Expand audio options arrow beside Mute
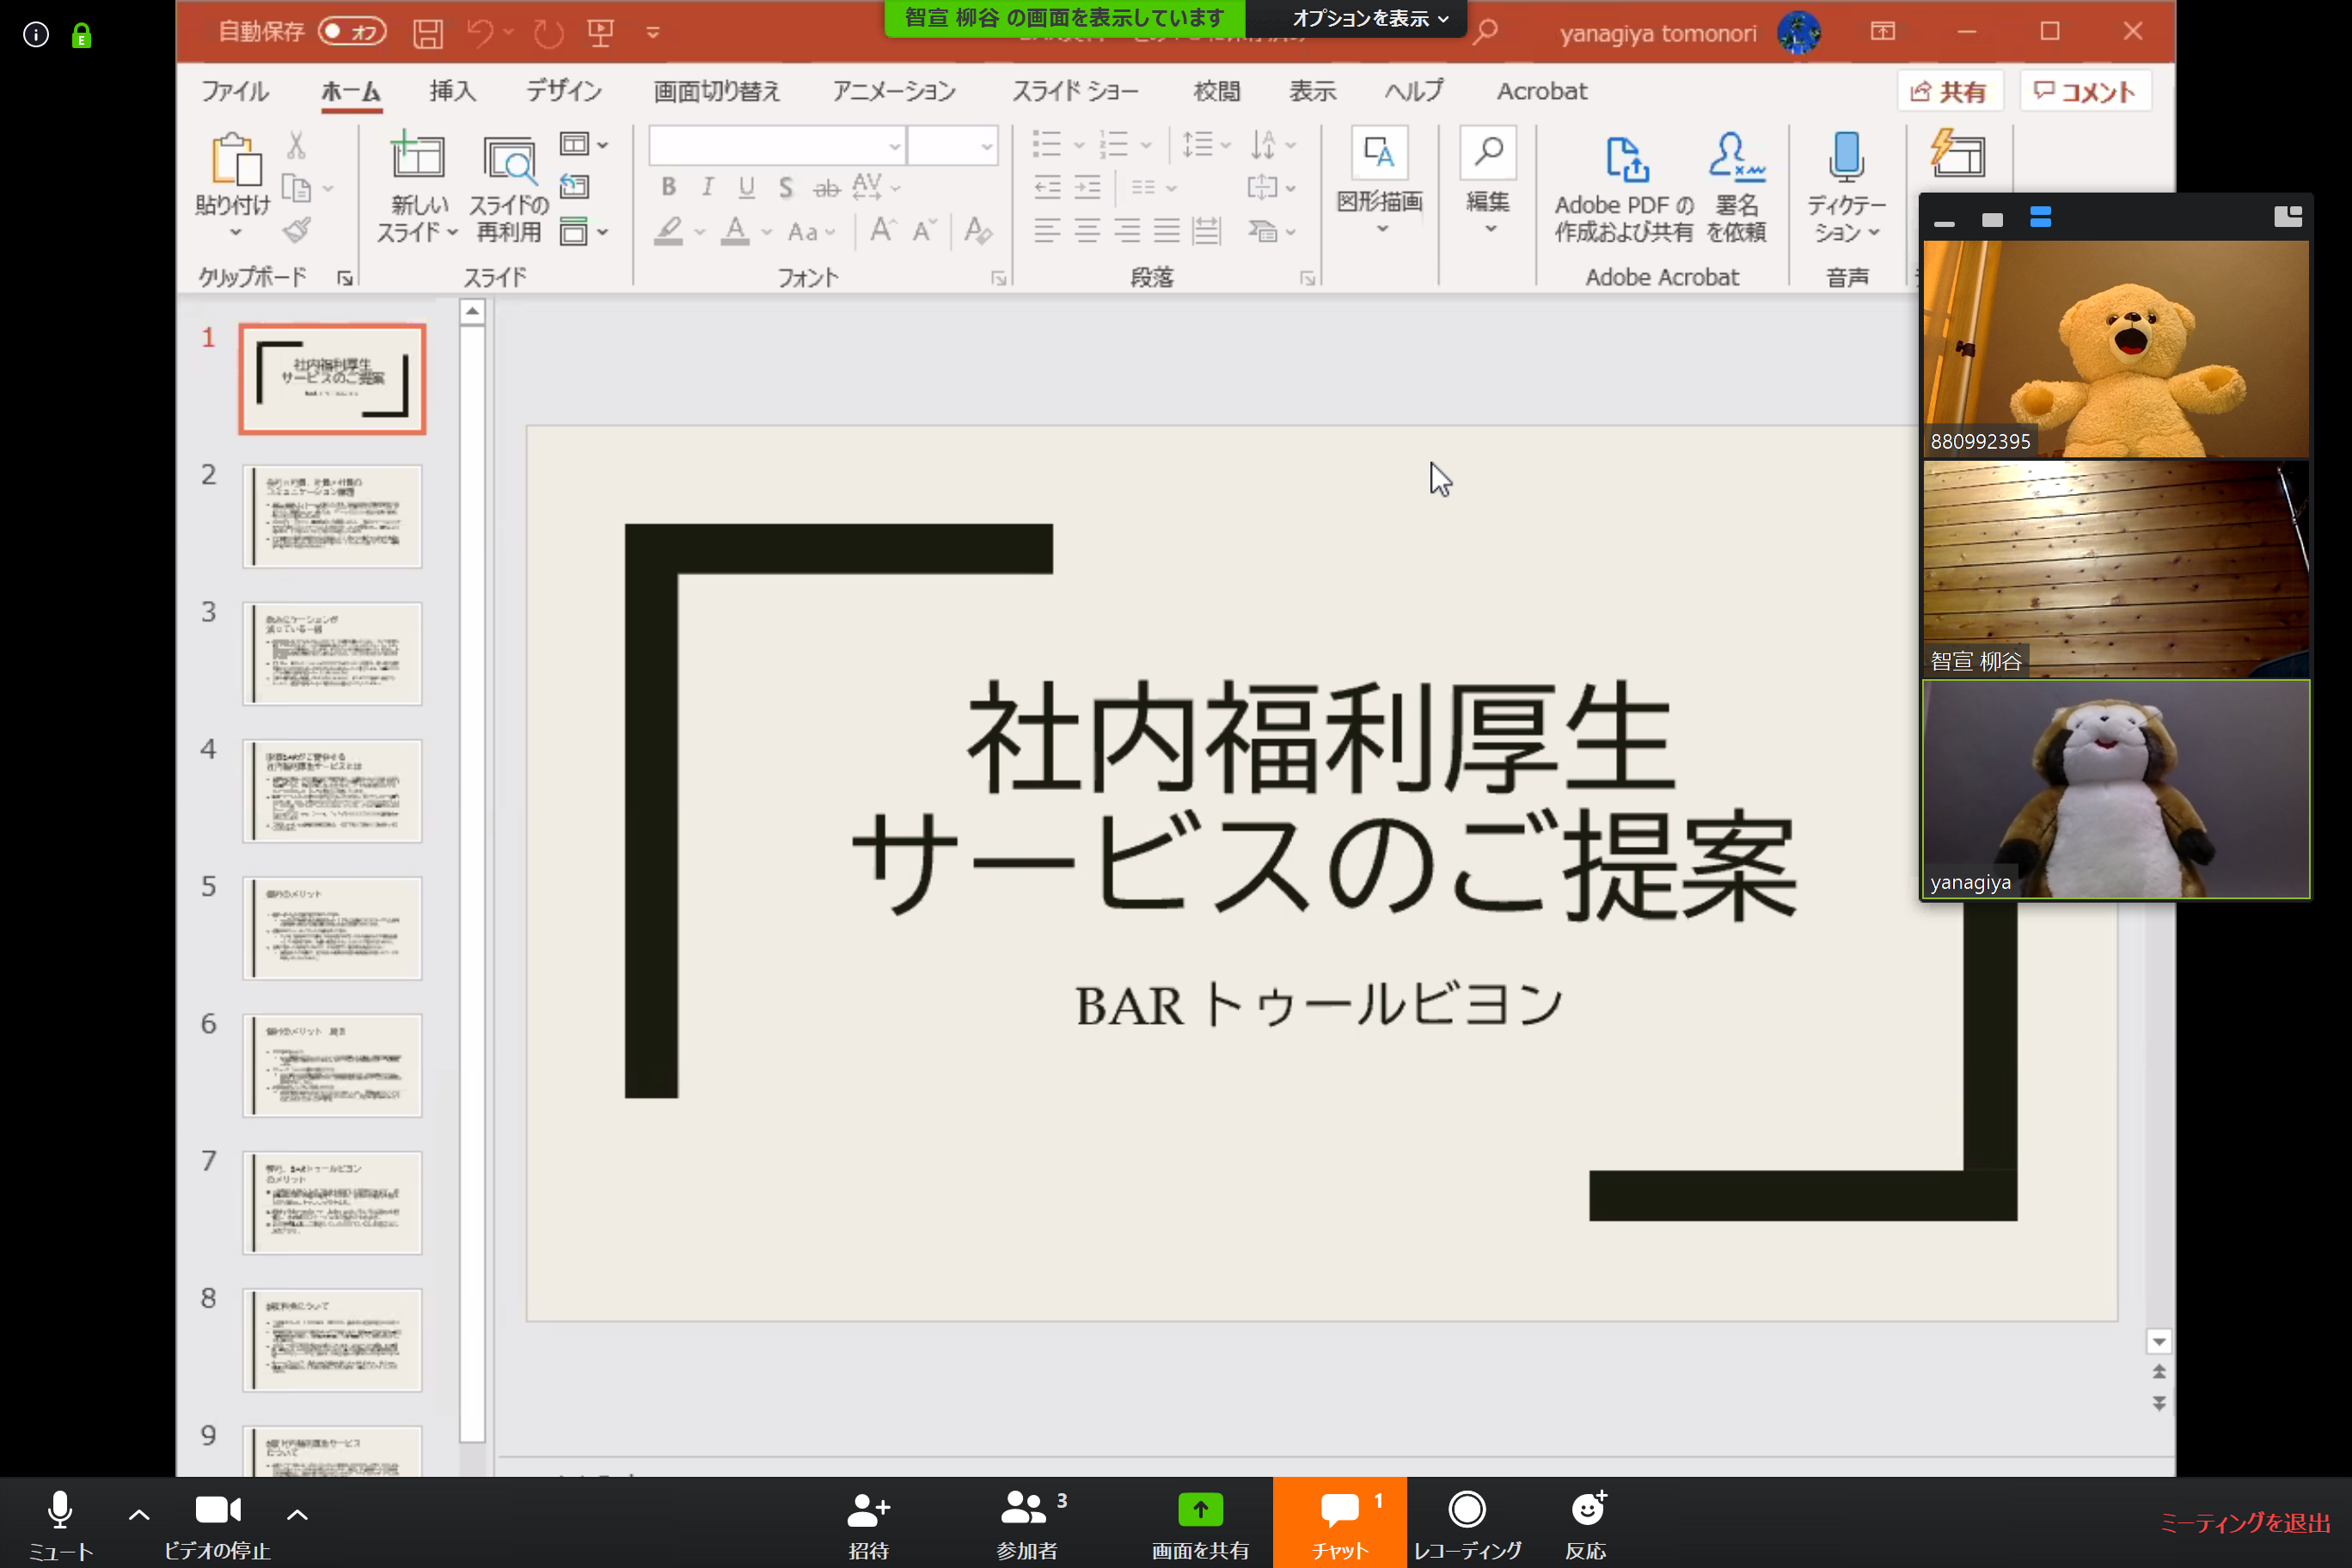The image size is (2352, 1568). pos(139,1514)
